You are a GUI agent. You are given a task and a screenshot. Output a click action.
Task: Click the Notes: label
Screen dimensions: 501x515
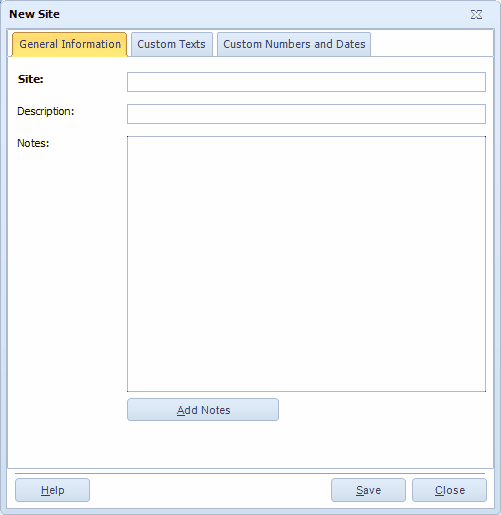point(33,143)
